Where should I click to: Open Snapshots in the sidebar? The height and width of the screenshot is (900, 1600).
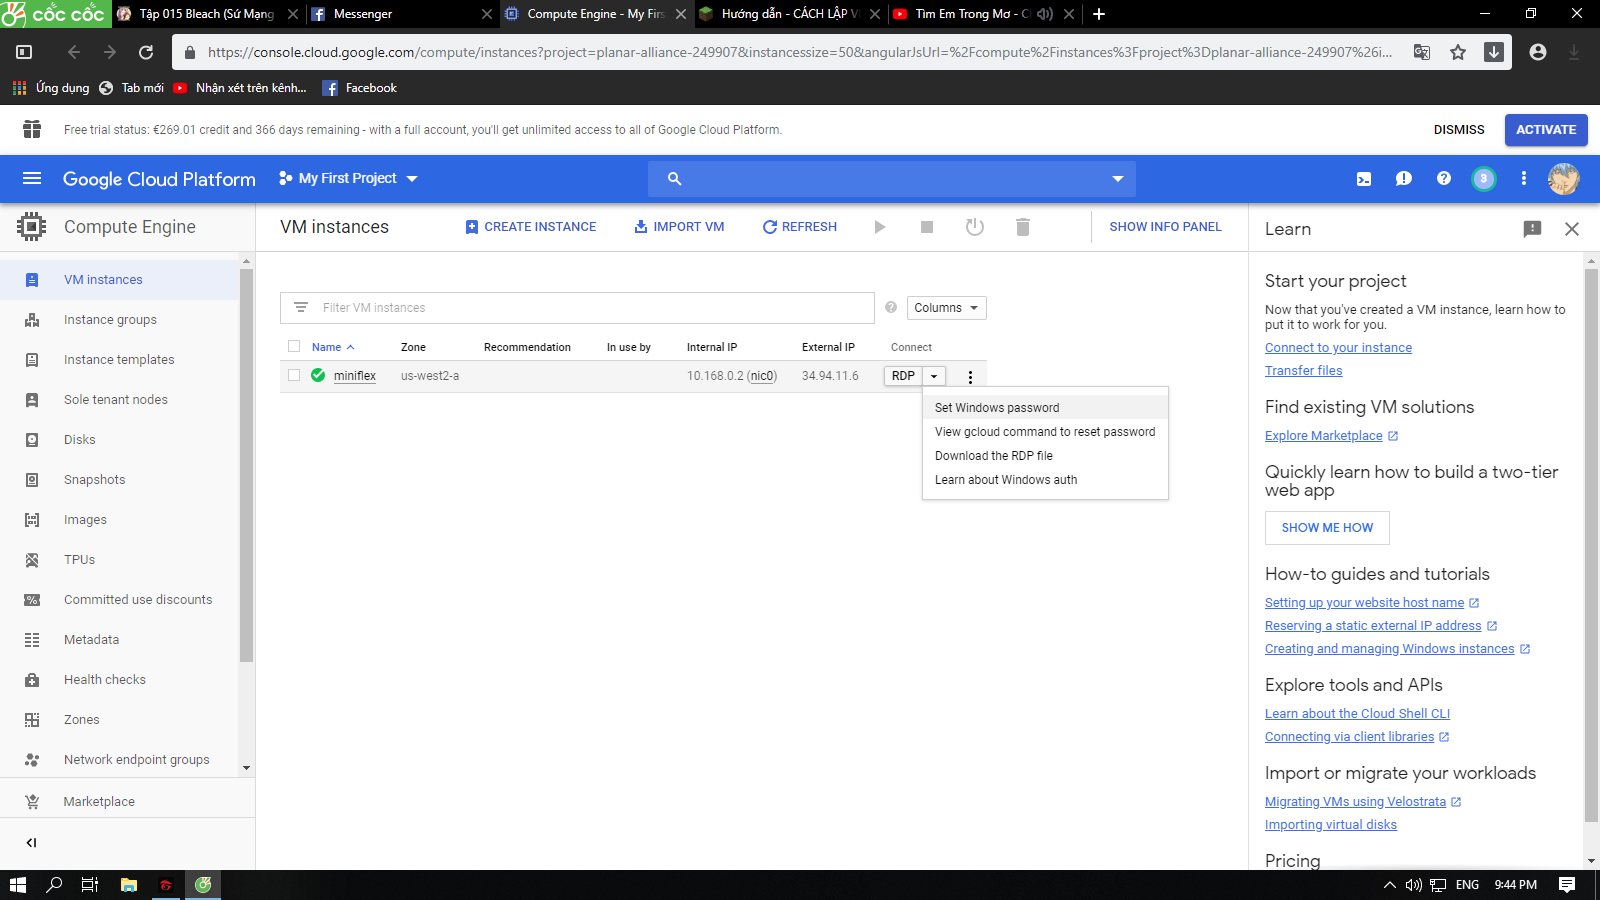click(x=95, y=480)
